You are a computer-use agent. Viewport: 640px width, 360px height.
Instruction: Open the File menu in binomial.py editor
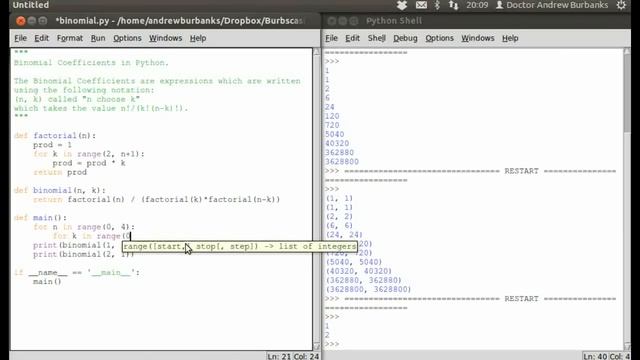click(20, 38)
